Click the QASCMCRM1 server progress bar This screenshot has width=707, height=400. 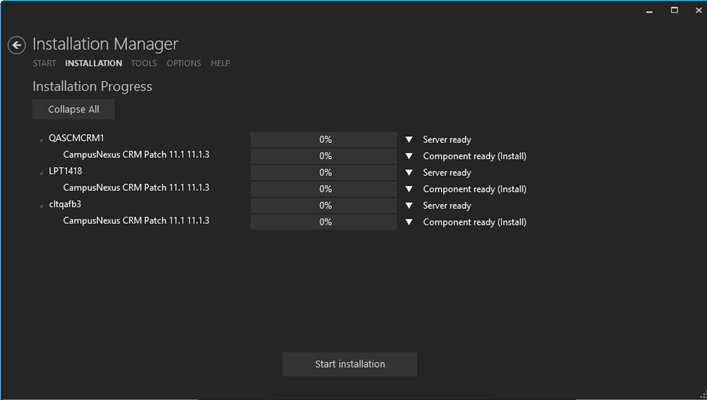pos(324,140)
